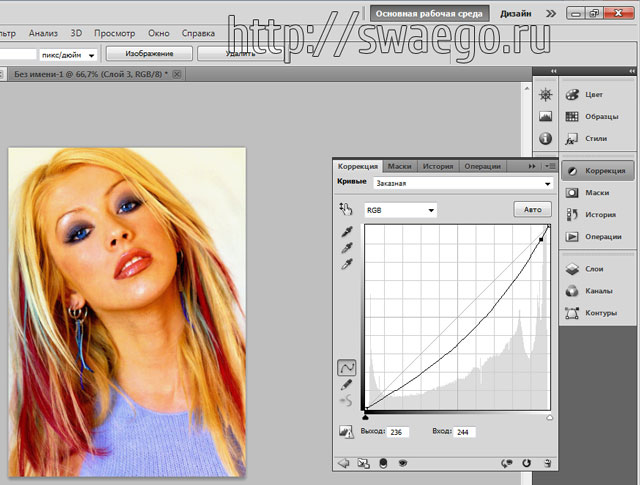
Task: Open the Navigator wheel panel icon
Action: (x=545, y=94)
